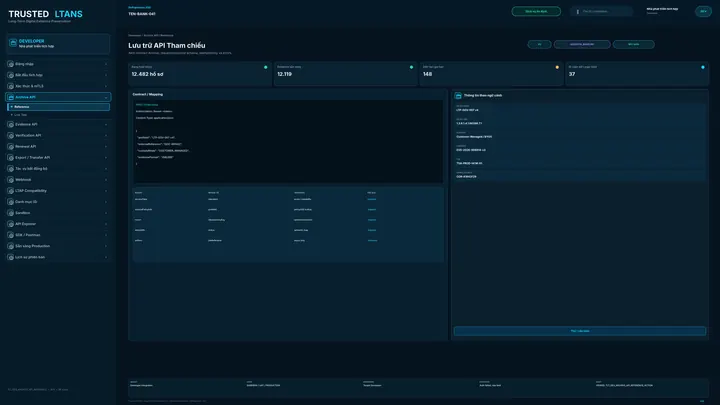The width and height of the screenshot is (720, 405).
Task: Click the third pill button near page title
Action: click(634, 45)
